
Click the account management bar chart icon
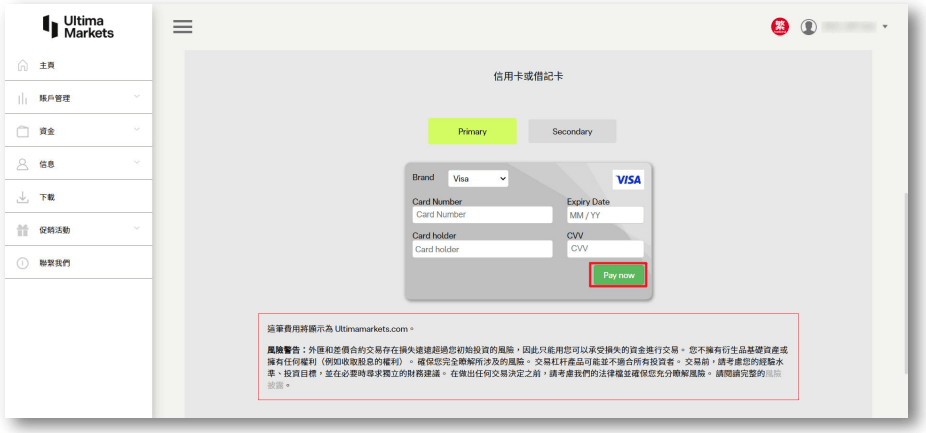[23, 99]
